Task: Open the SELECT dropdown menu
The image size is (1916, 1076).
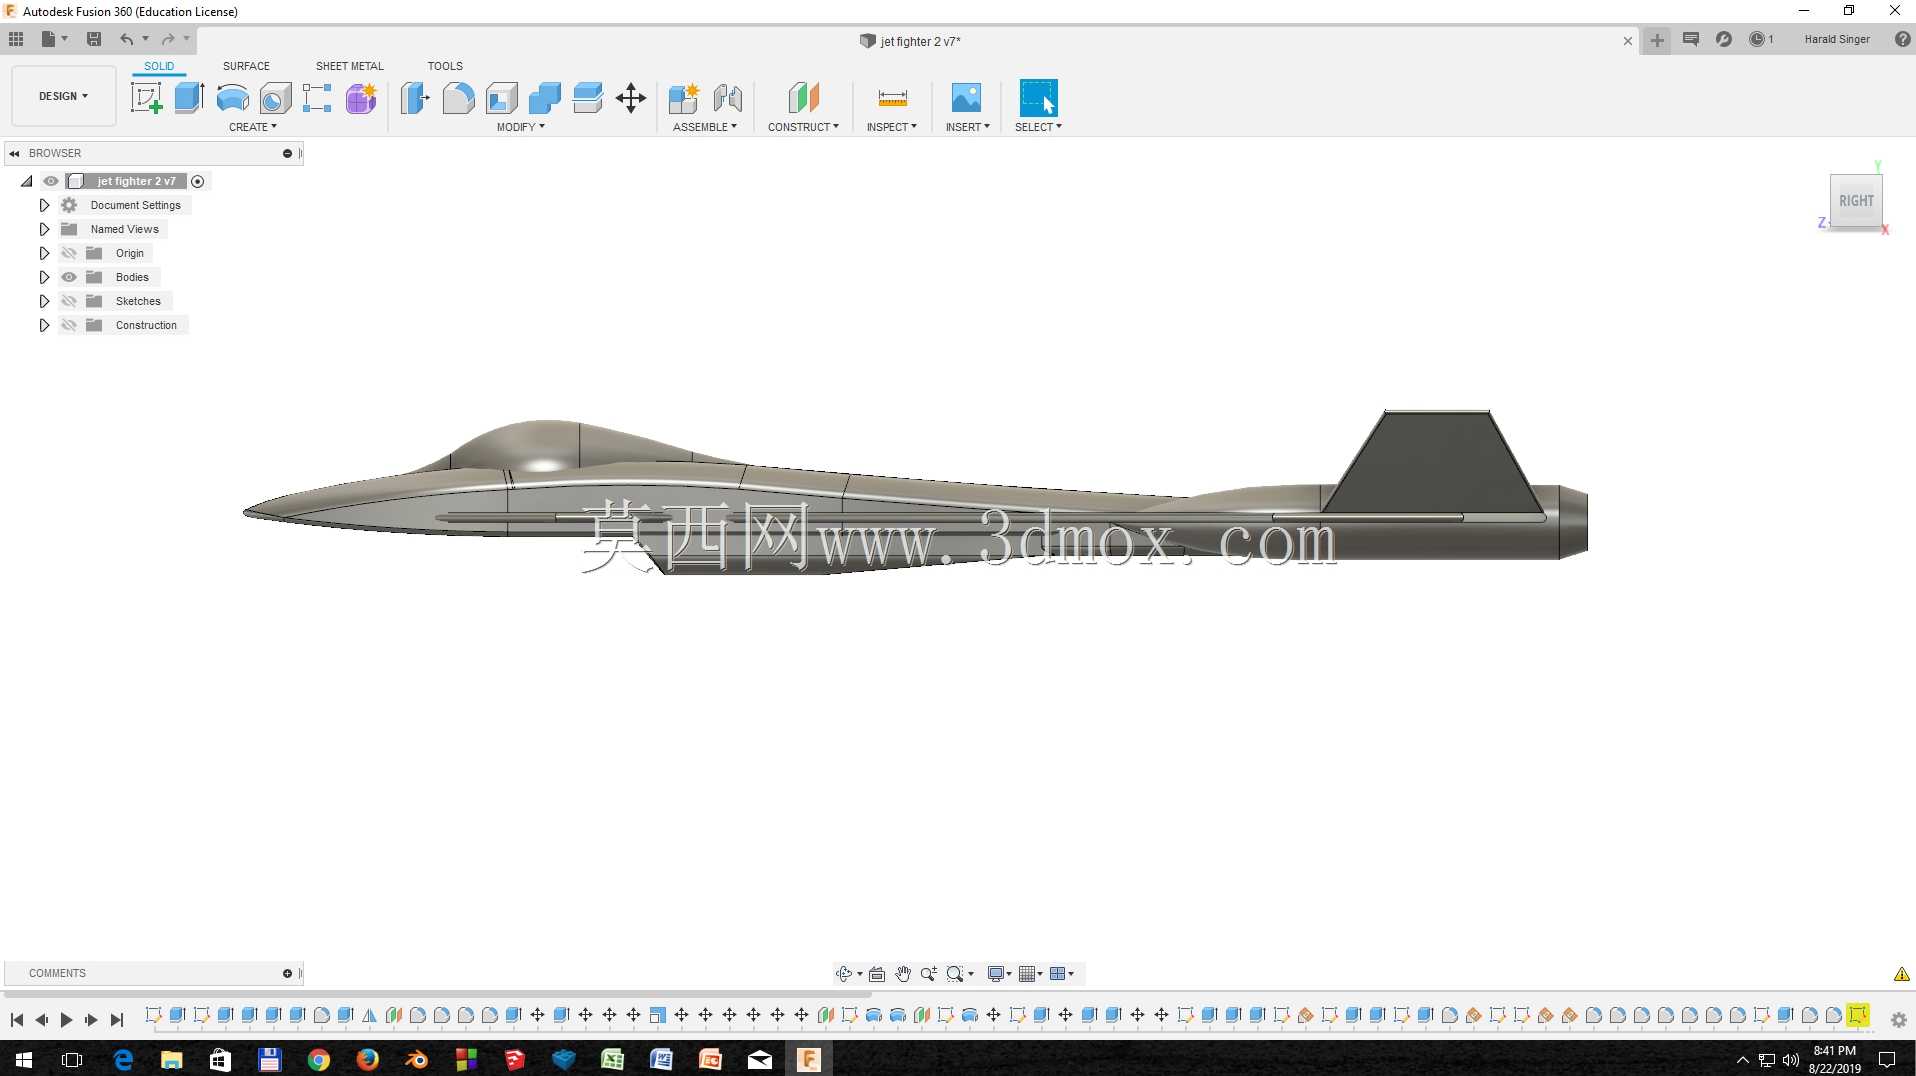Action: pyautogui.click(x=1038, y=127)
